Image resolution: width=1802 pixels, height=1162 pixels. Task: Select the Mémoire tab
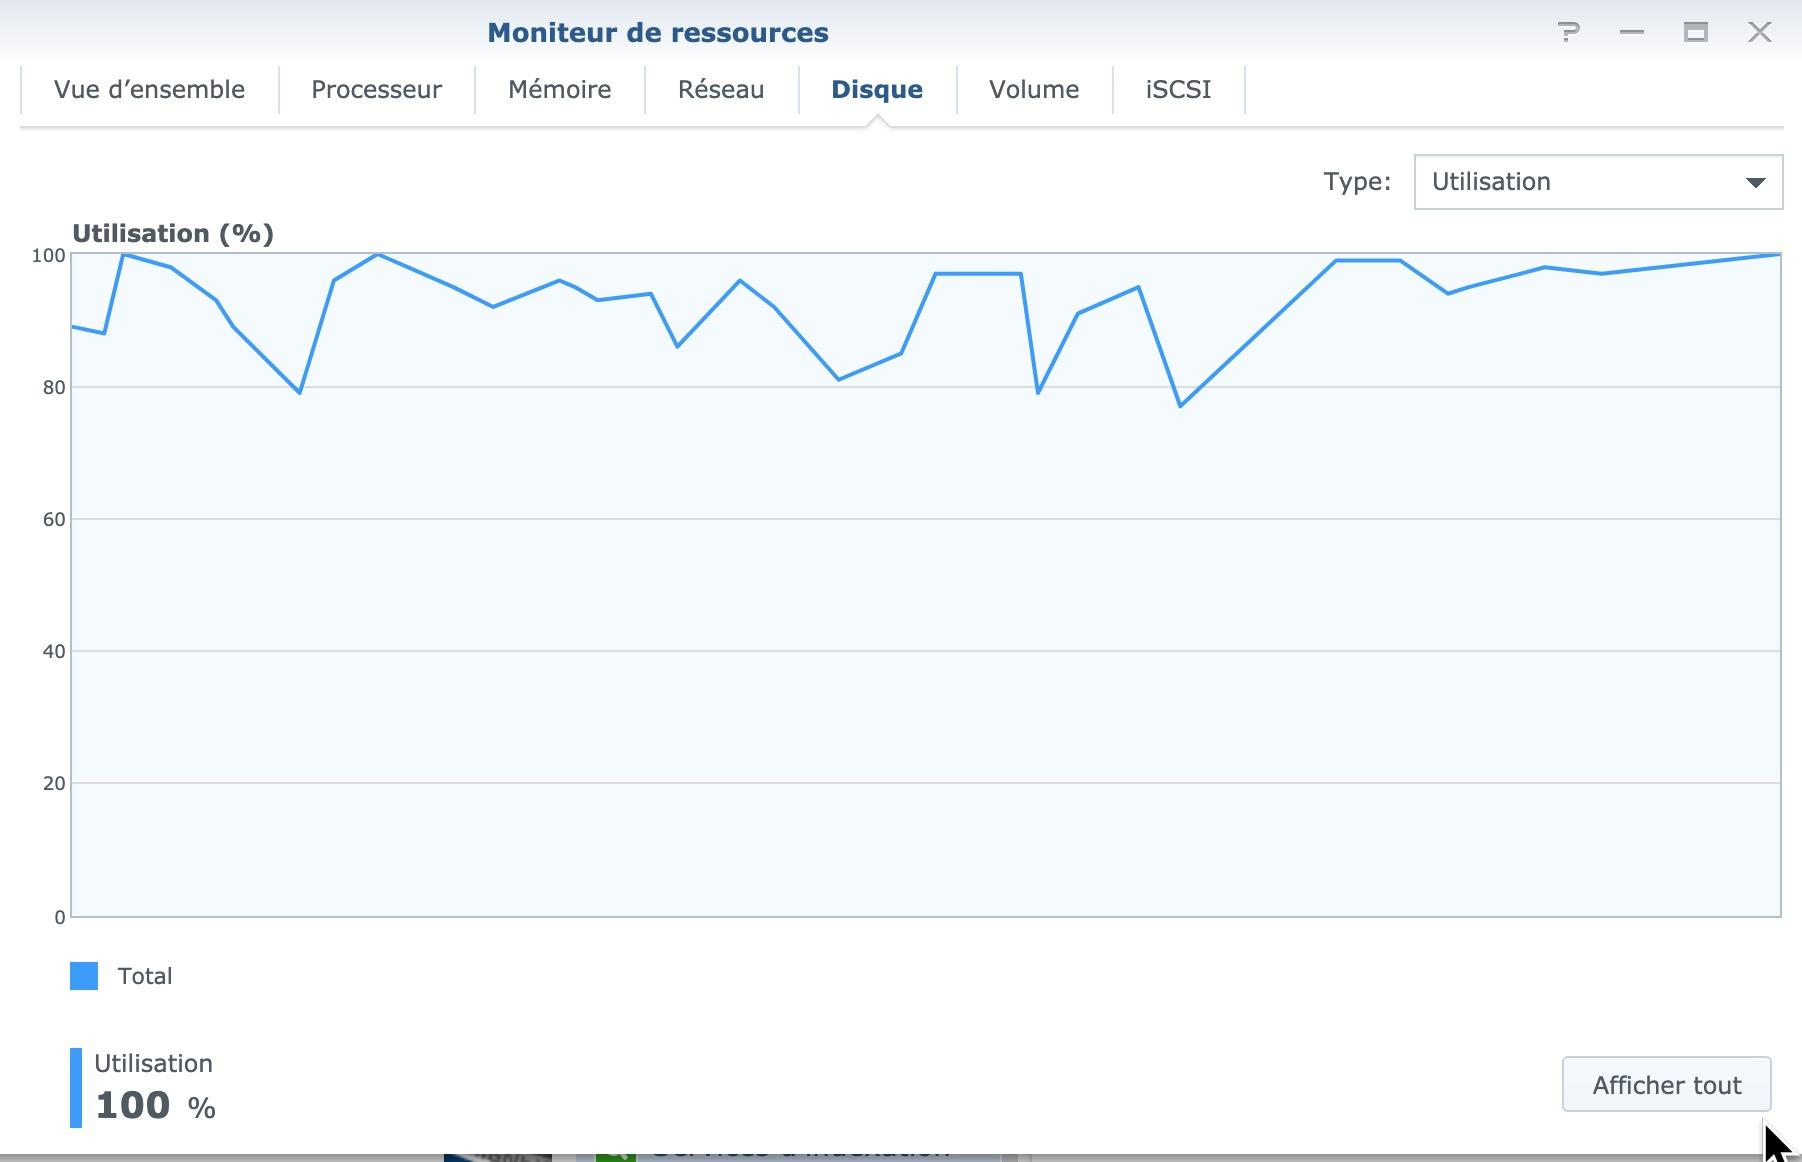tap(560, 90)
